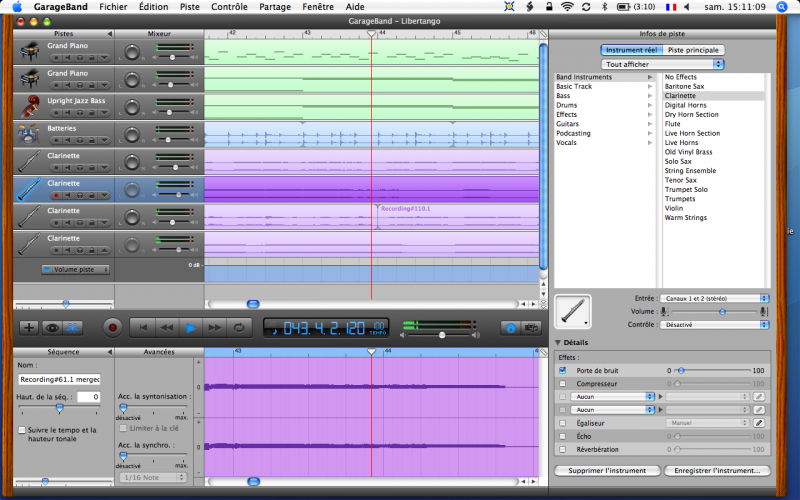Viewport: 800px width, 500px height.
Task: Toggle the track editor button
Action: (72, 328)
